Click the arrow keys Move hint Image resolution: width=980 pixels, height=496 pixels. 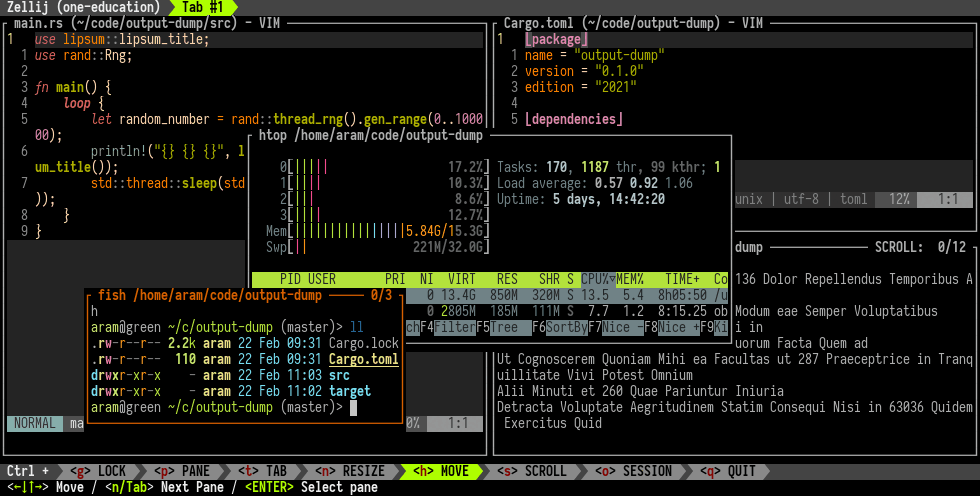pyautogui.click(x=45, y=487)
